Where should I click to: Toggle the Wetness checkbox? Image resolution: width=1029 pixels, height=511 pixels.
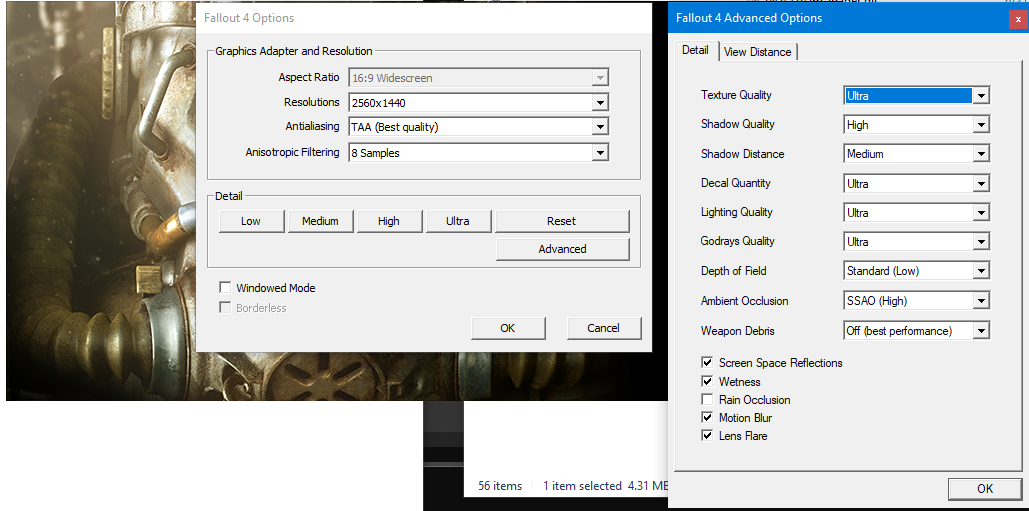(707, 382)
